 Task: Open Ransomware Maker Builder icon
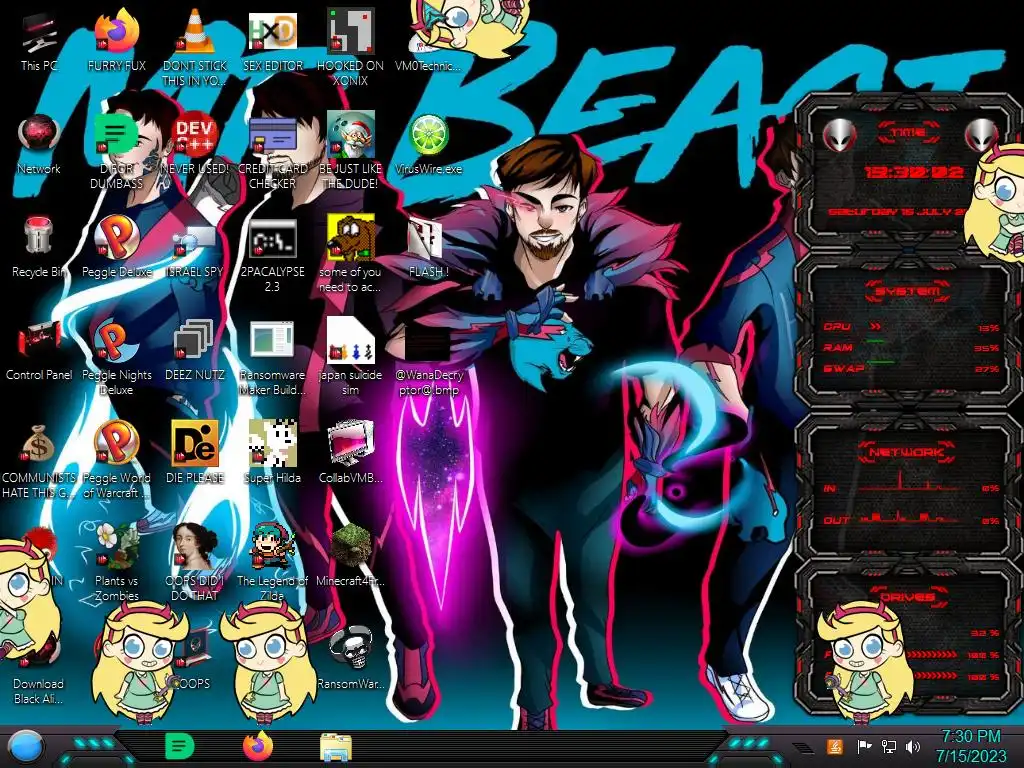[272, 357]
